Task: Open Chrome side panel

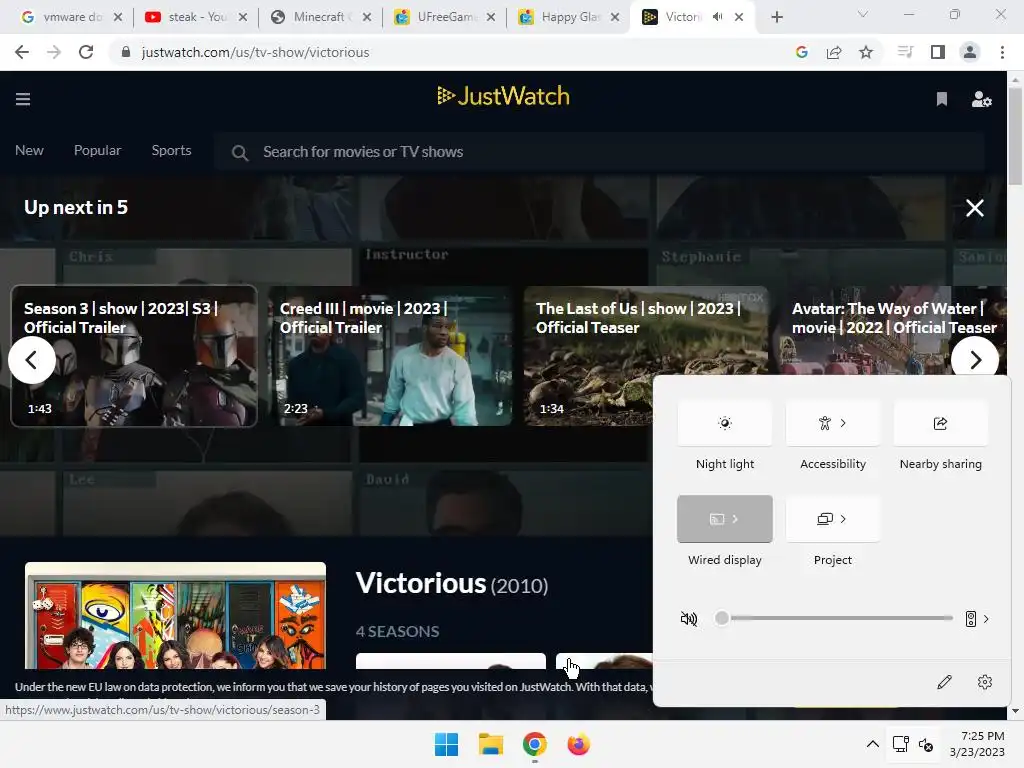Action: pos(938,52)
